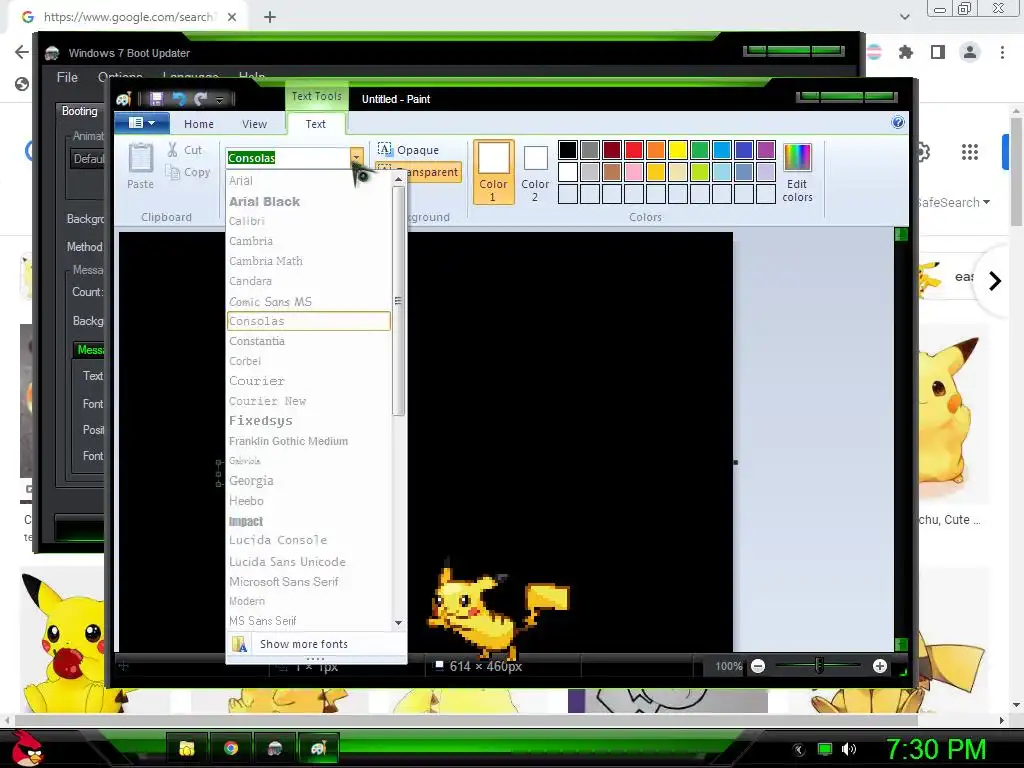Pick the red color swatch
This screenshot has height=768, width=1024.
[633, 150]
